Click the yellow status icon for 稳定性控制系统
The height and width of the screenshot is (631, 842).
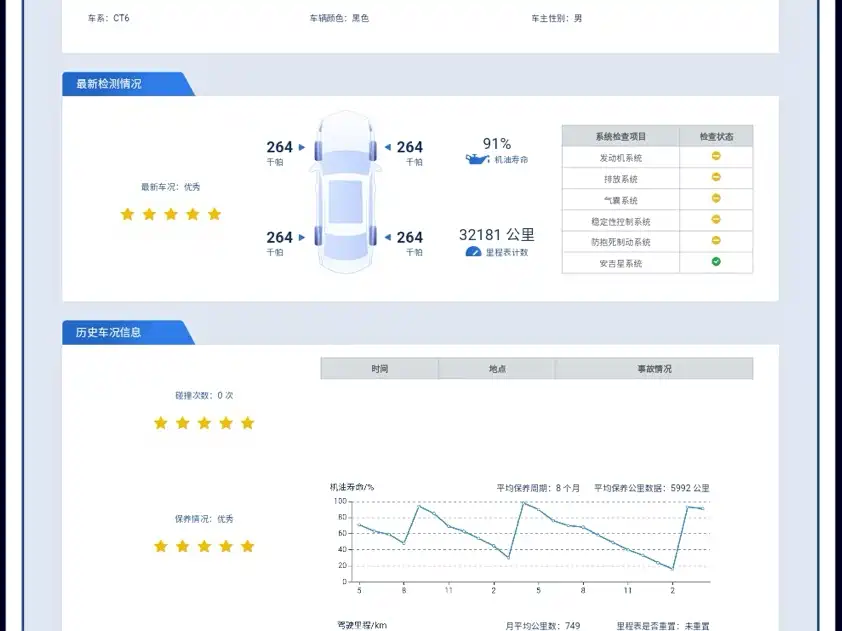tap(716, 220)
